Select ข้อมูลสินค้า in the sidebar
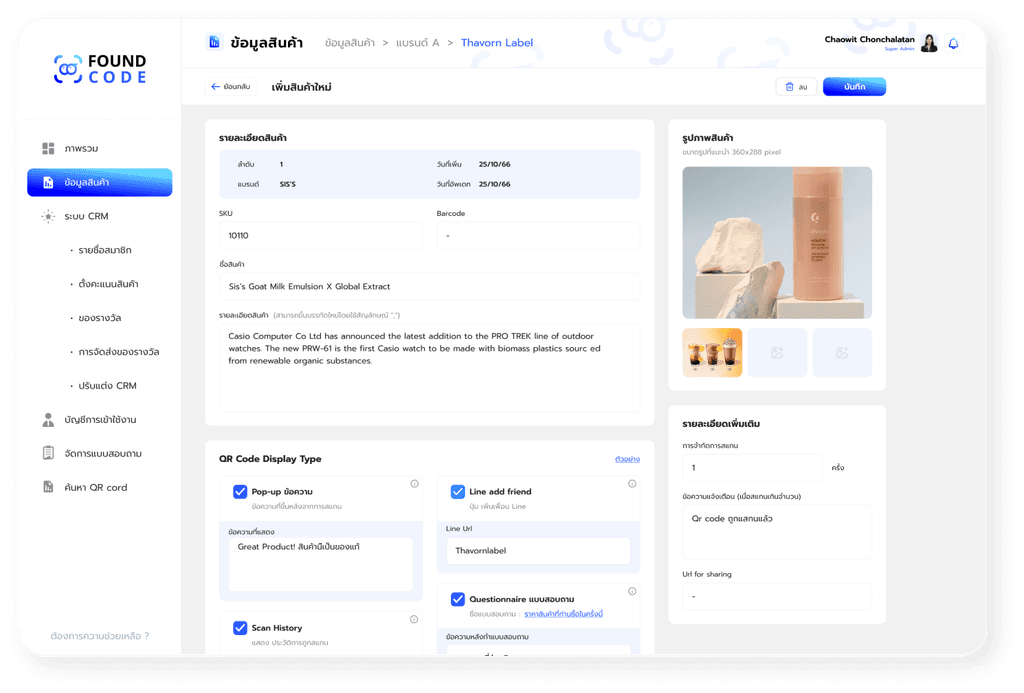This screenshot has width=1024, height=693. click(x=99, y=182)
